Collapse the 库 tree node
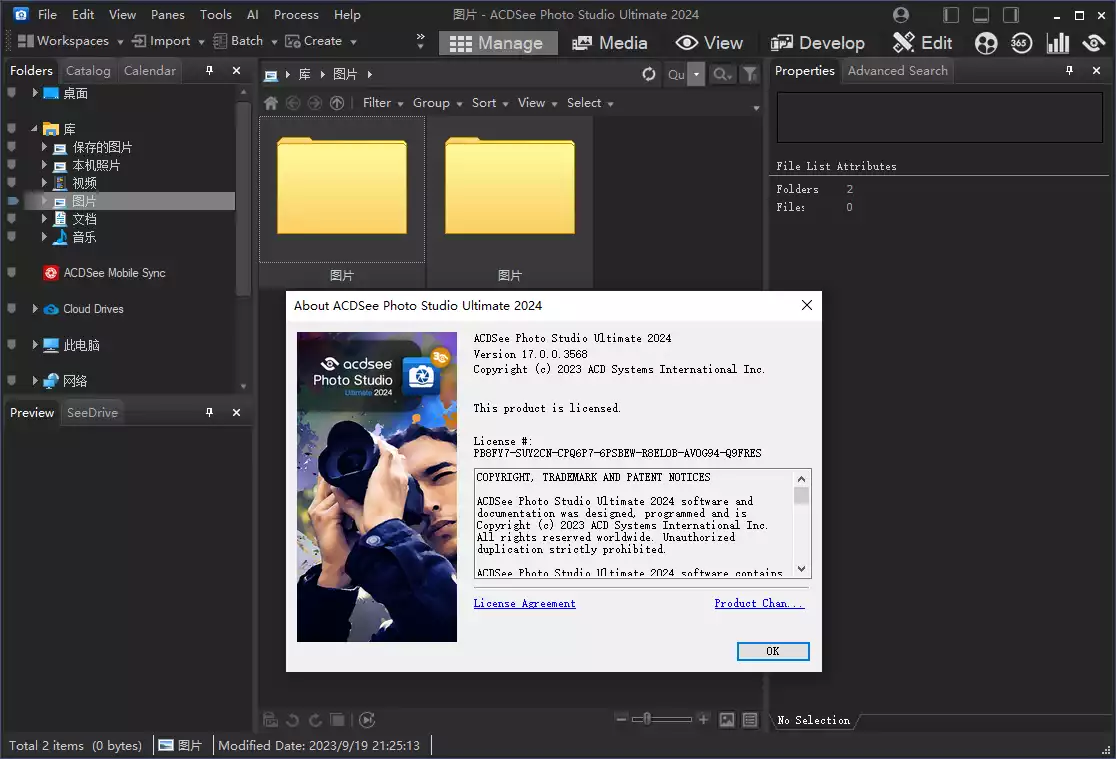Viewport: 1116px width, 759px height. 34,129
